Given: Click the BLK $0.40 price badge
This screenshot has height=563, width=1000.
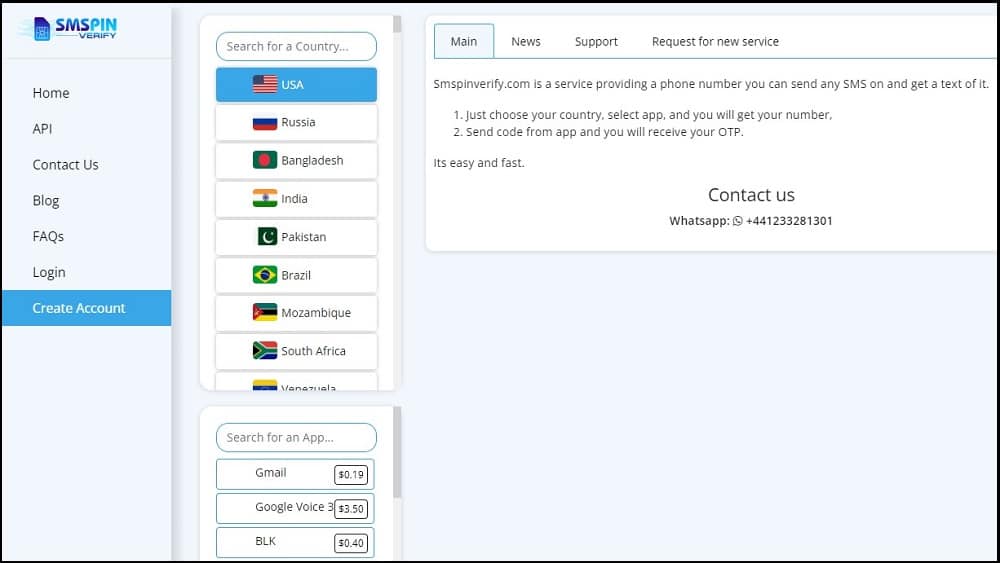Looking at the screenshot, I should (351, 543).
